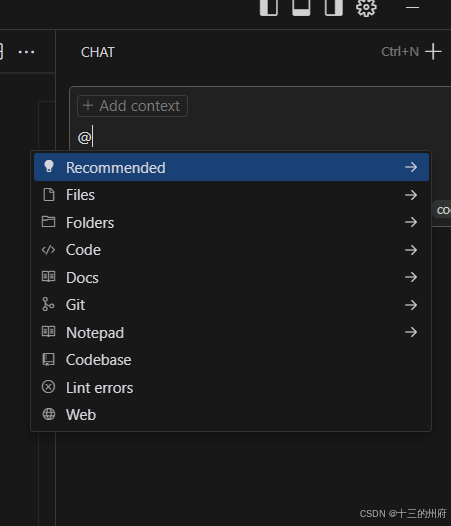
Task: Open the settings gear icon
Action: (x=366, y=7)
